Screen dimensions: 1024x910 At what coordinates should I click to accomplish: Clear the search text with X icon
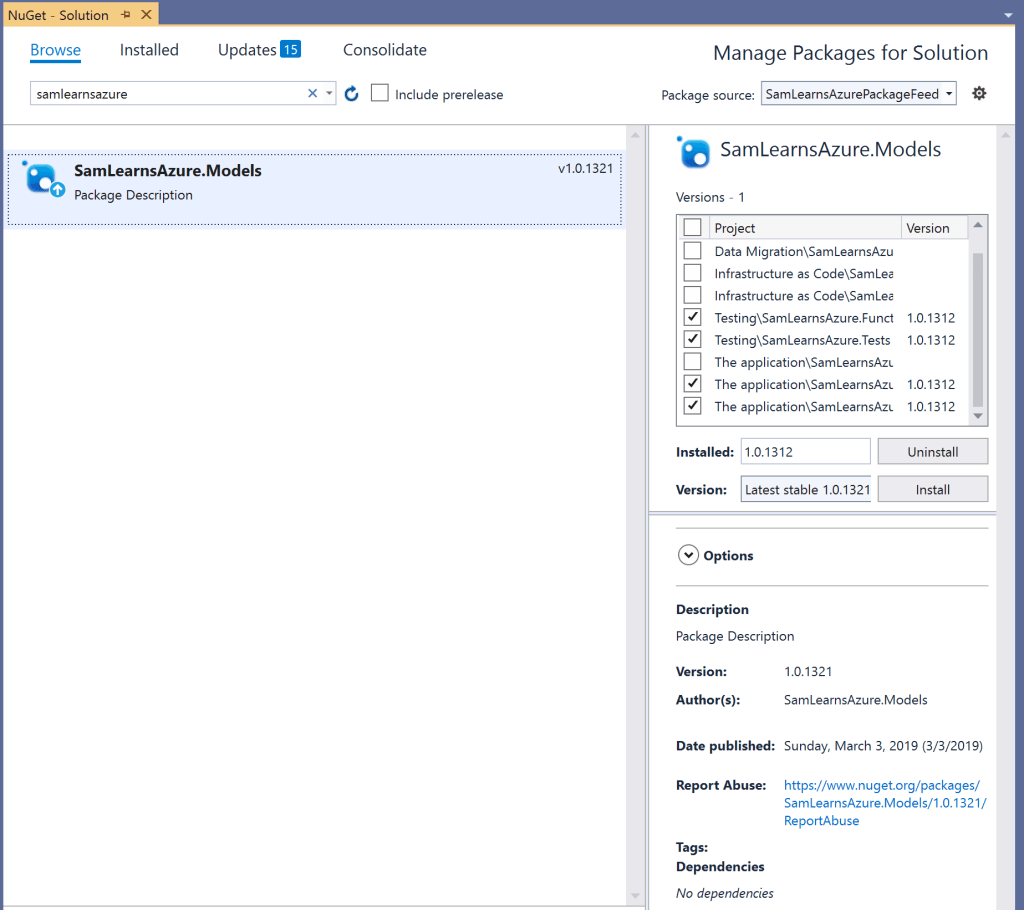312,94
